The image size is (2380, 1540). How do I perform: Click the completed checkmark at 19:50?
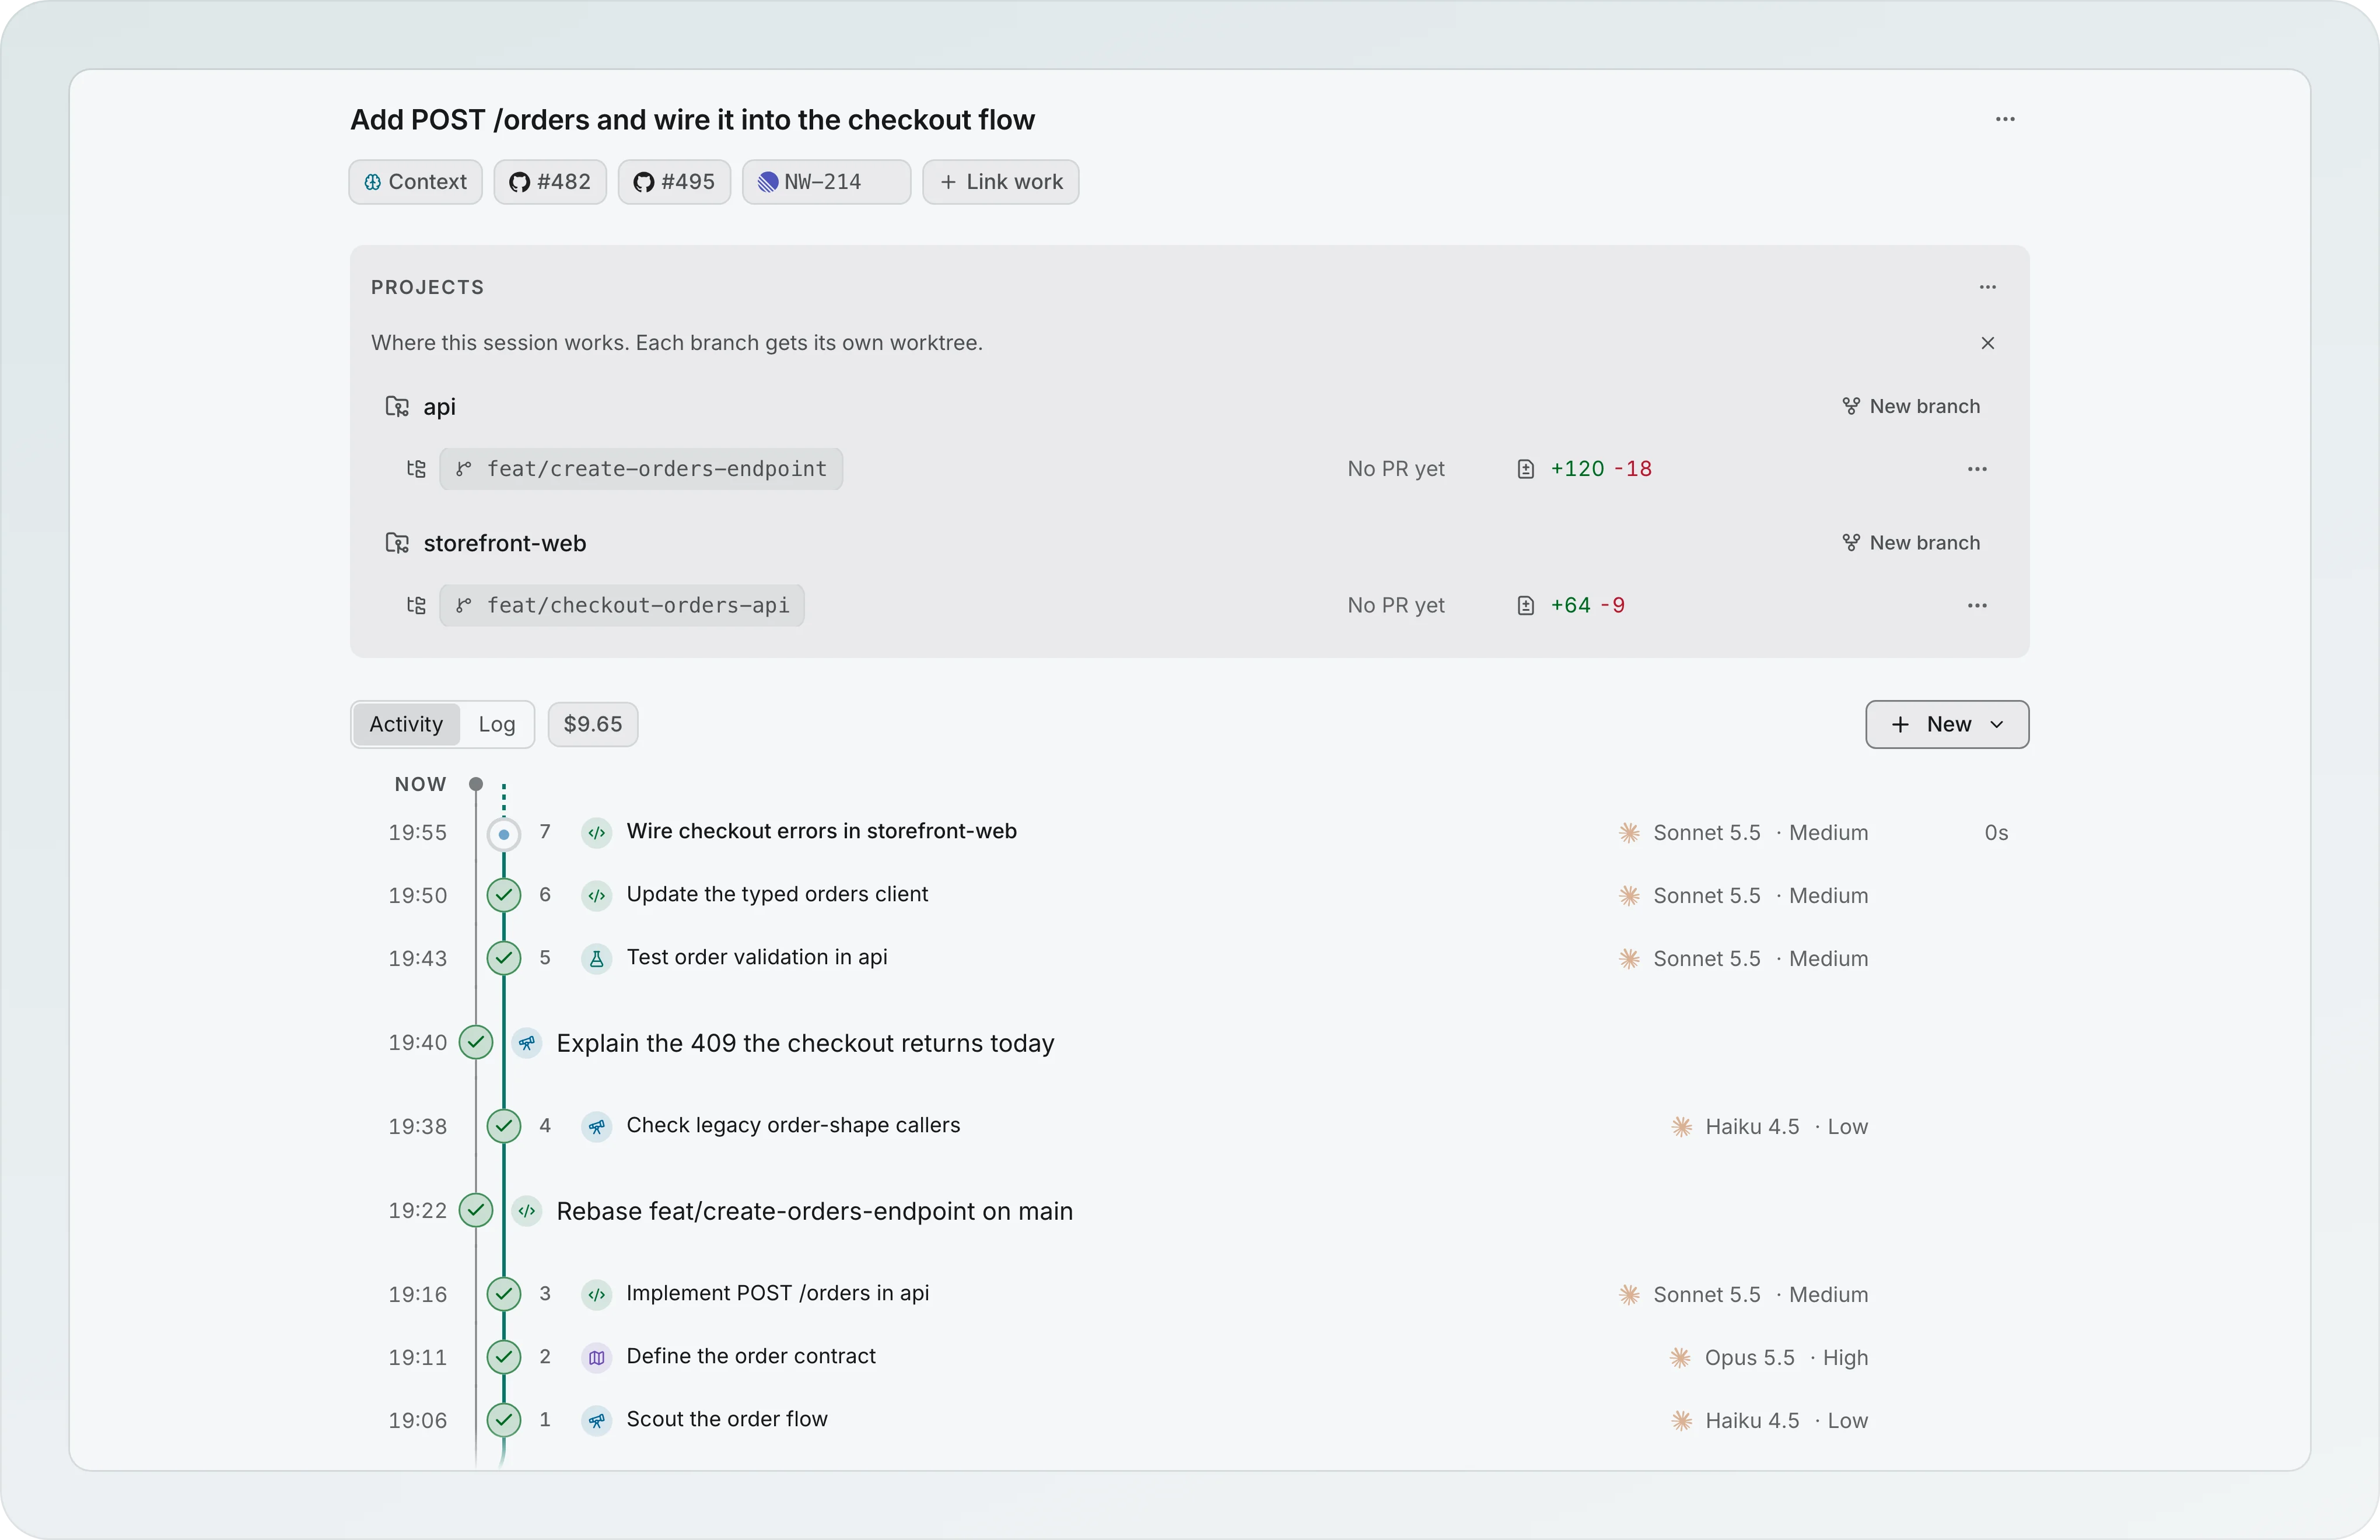point(503,895)
